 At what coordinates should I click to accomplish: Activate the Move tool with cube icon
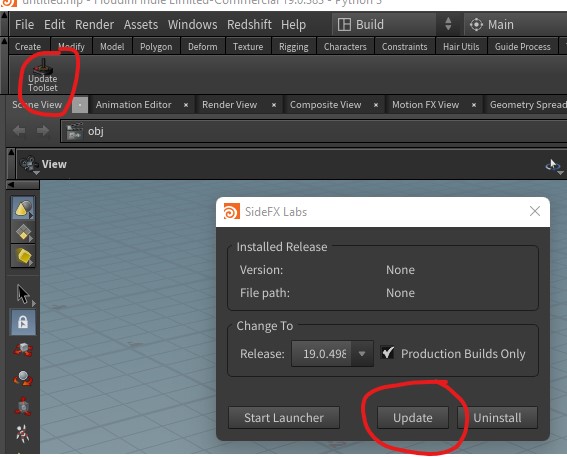(x=23, y=349)
